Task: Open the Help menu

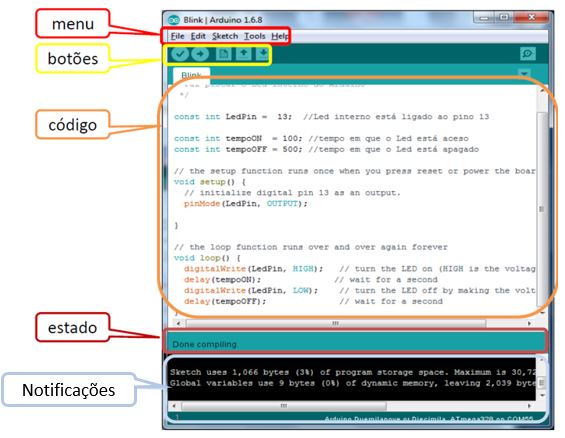Action: pos(279,36)
